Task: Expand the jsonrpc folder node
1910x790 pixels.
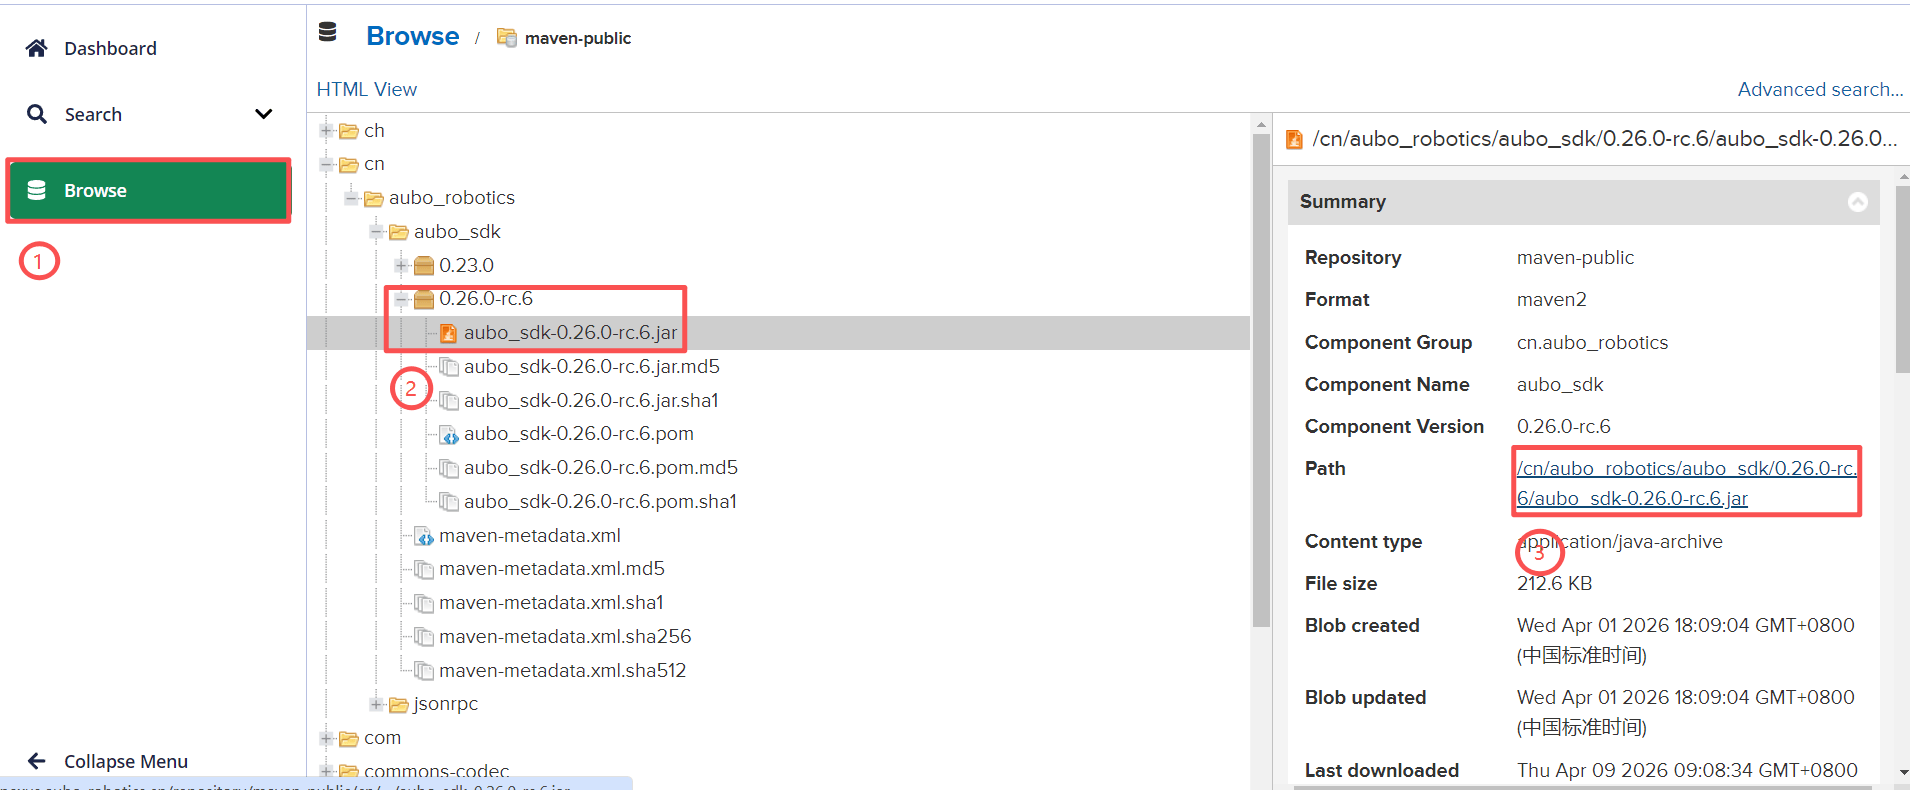Action: coord(376,704)
